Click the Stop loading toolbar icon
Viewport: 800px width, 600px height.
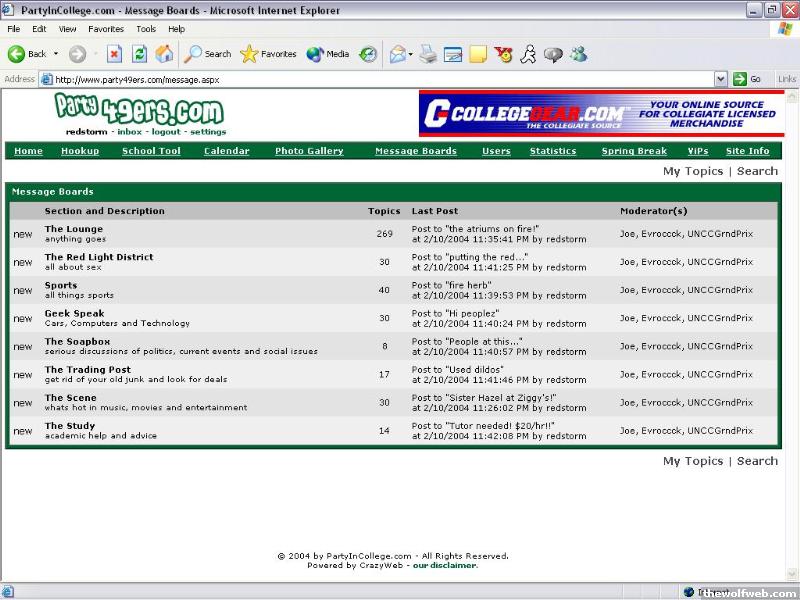pyautogui.click(x=114, y=54)
